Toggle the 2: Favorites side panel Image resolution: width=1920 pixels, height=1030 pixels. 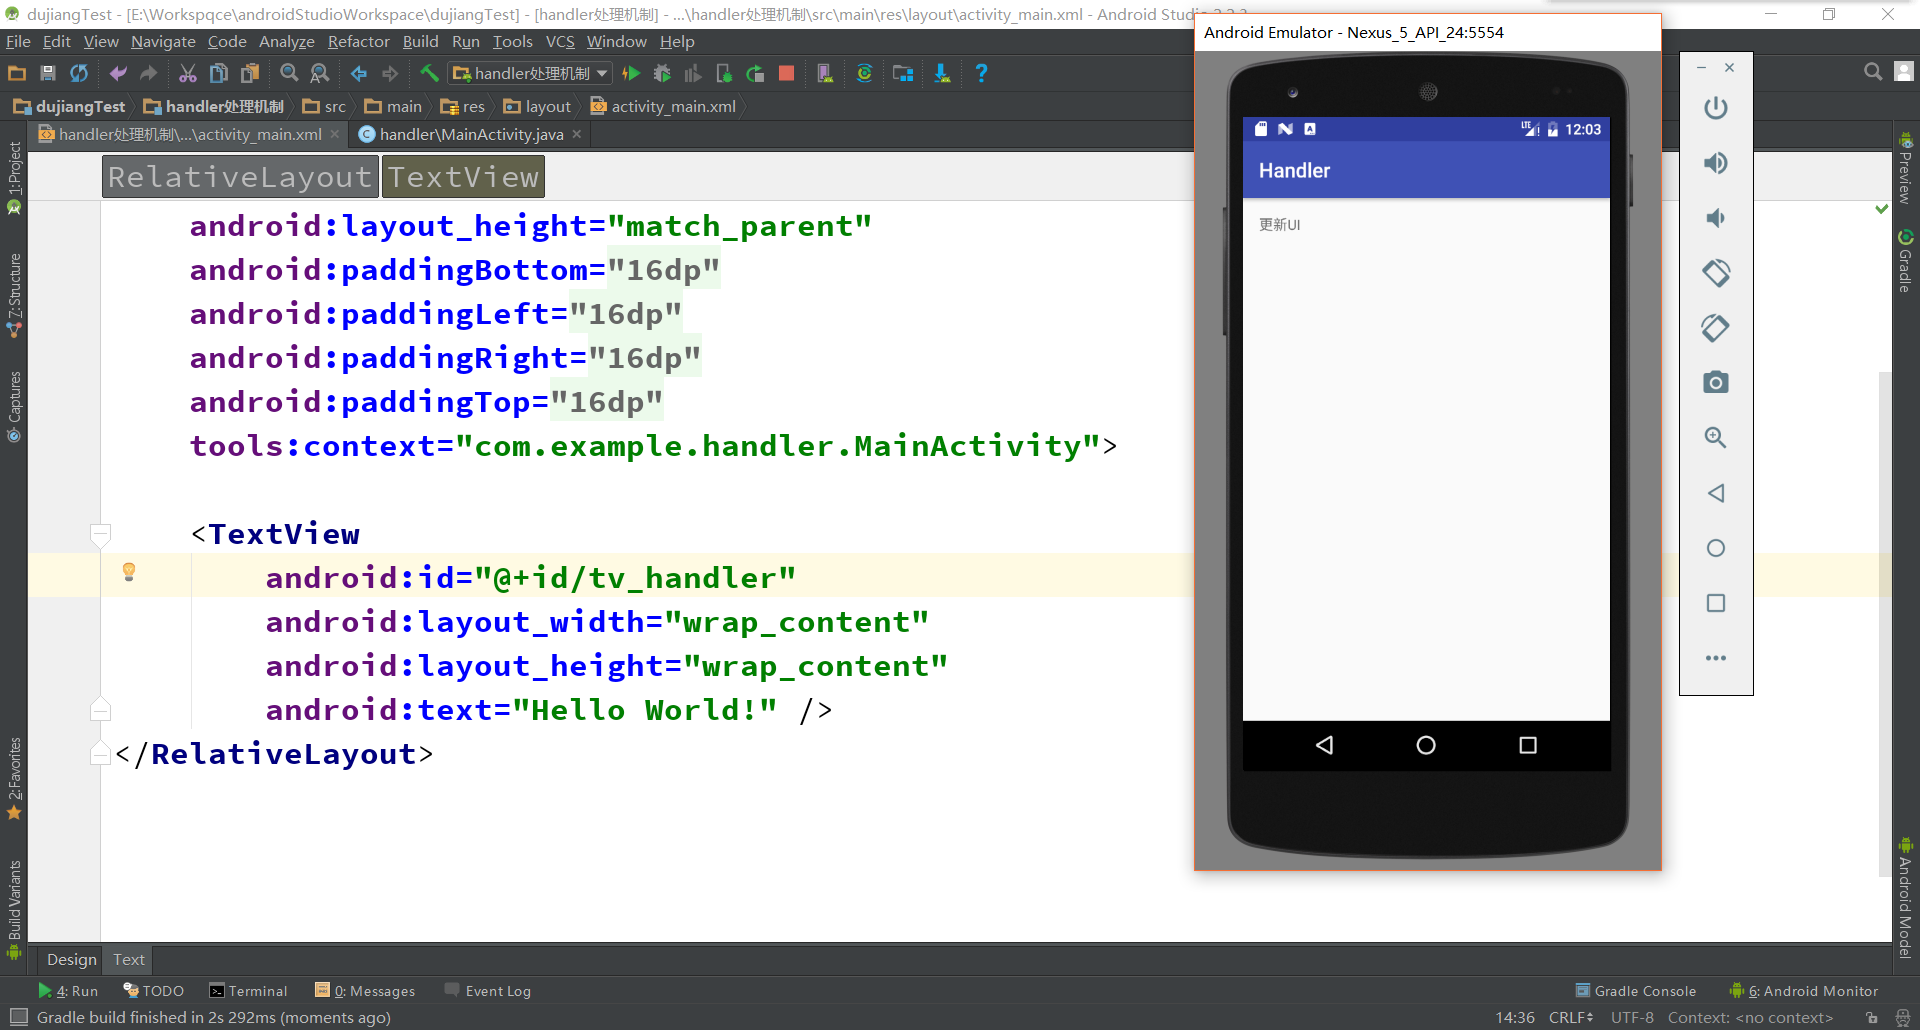coord(14,778)
